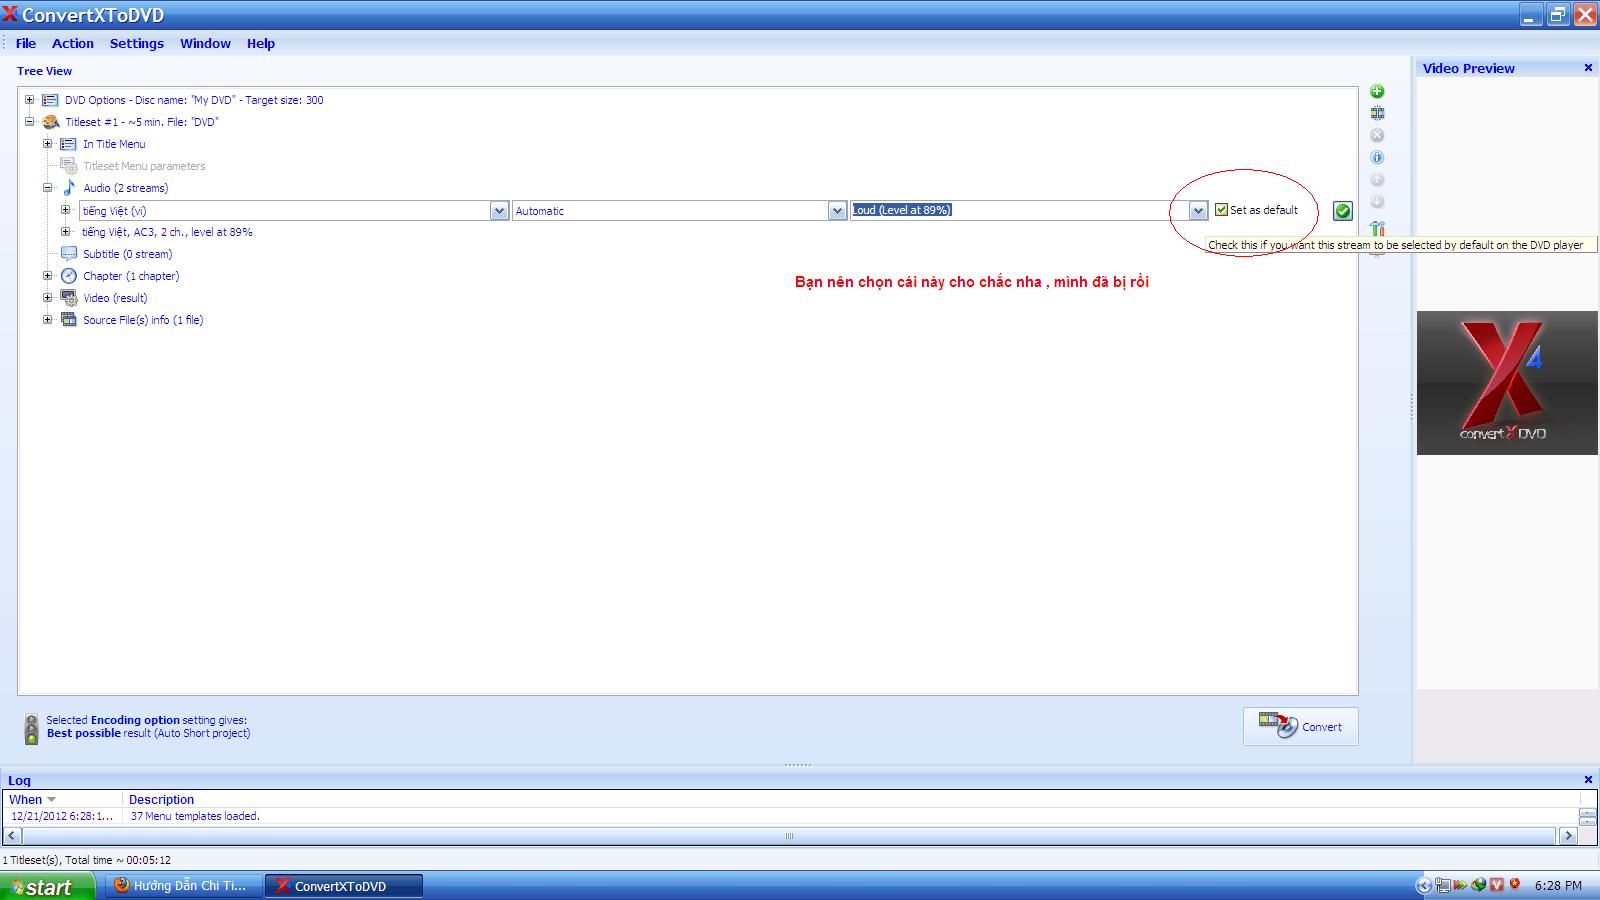Open the File menu

click(26, 43)
